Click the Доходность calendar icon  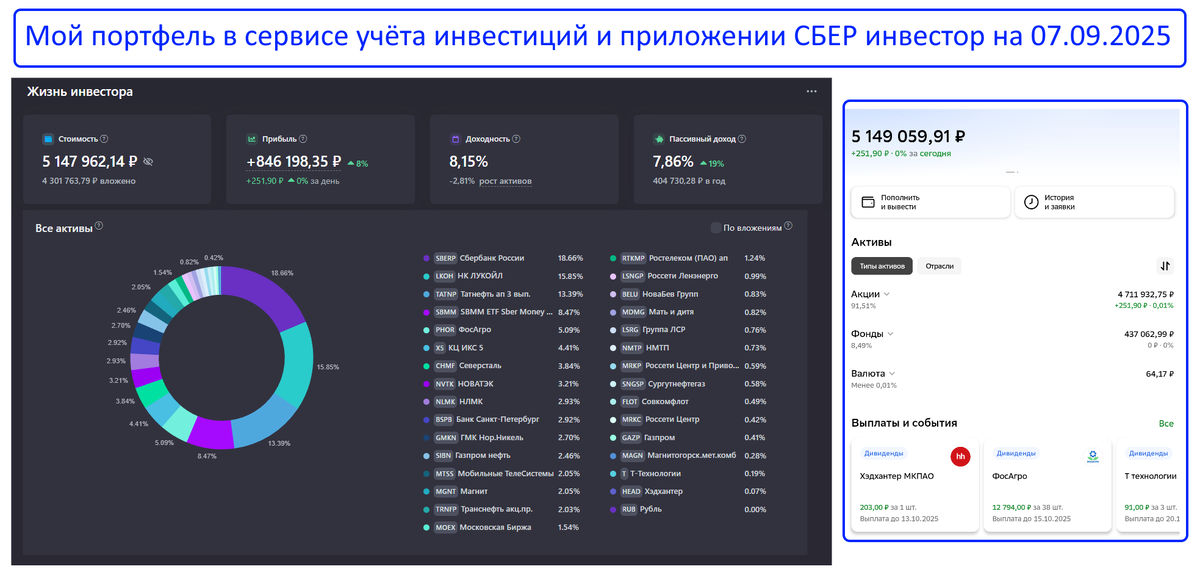pos(455,139)
